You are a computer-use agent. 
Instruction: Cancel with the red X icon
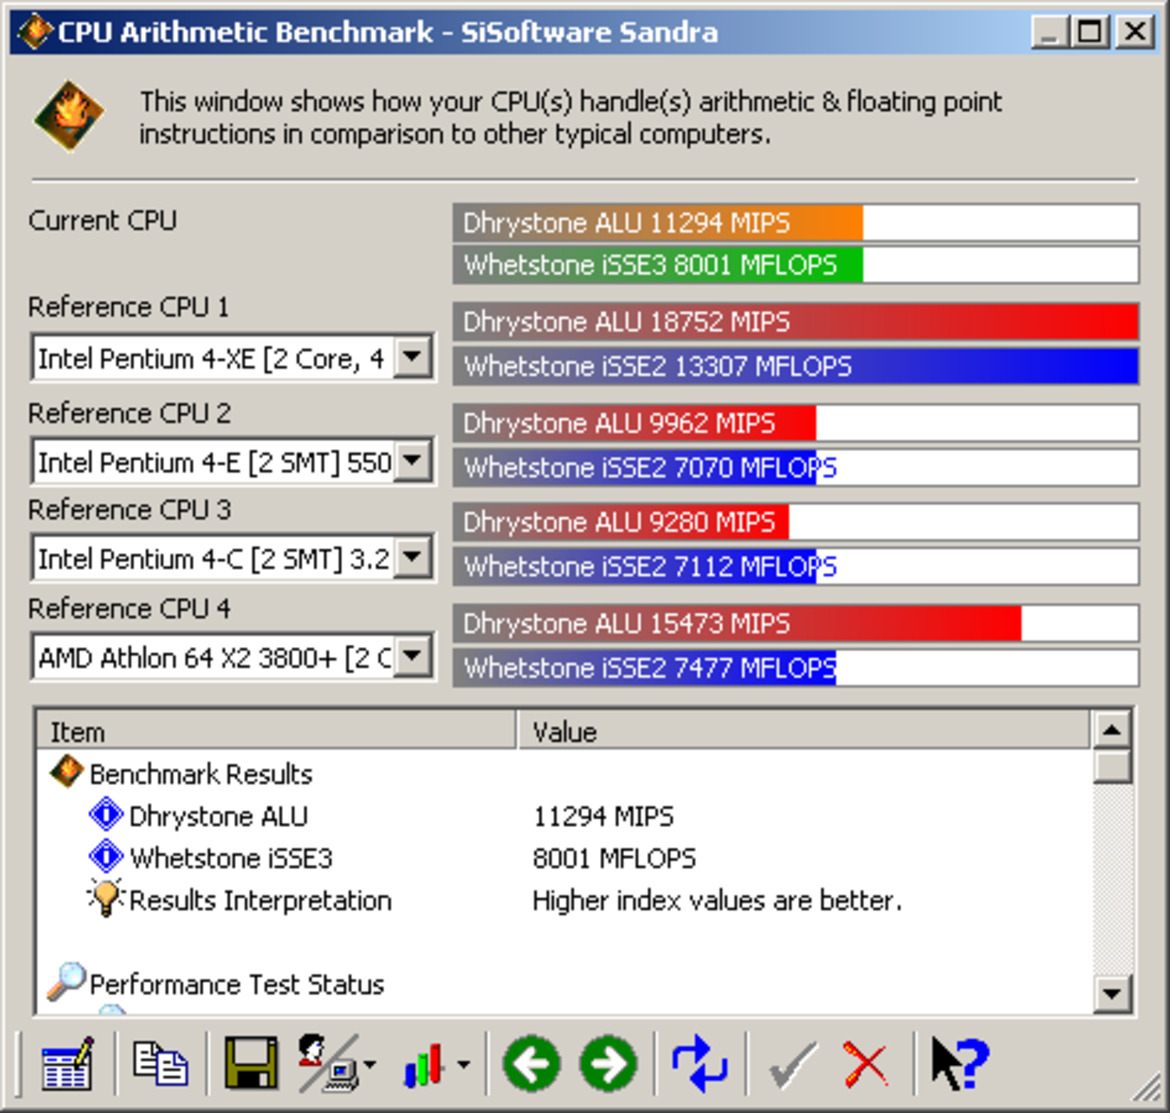[866, 1065]
